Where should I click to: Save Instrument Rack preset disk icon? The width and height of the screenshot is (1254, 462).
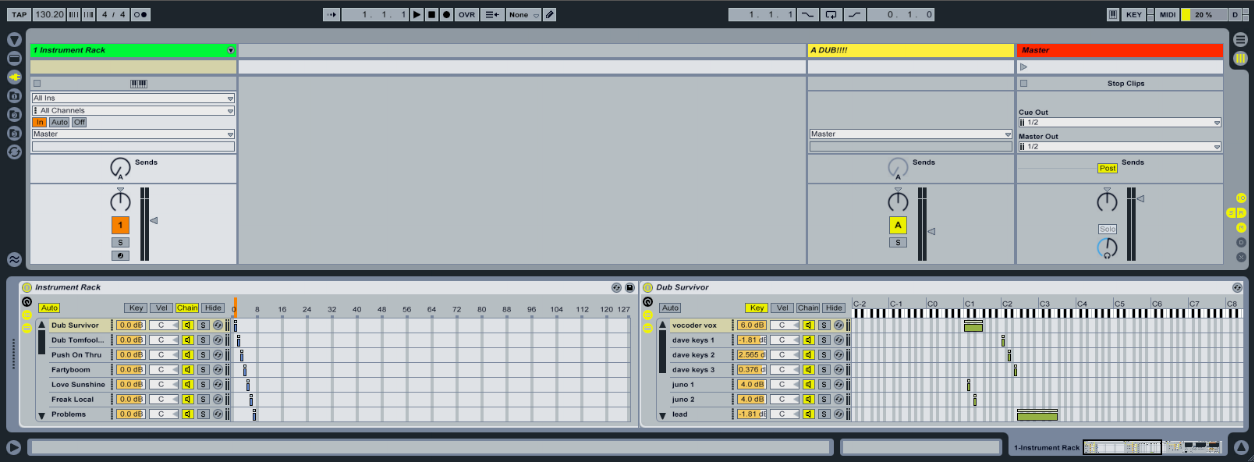pyautogui.click(x=630, y=288)
